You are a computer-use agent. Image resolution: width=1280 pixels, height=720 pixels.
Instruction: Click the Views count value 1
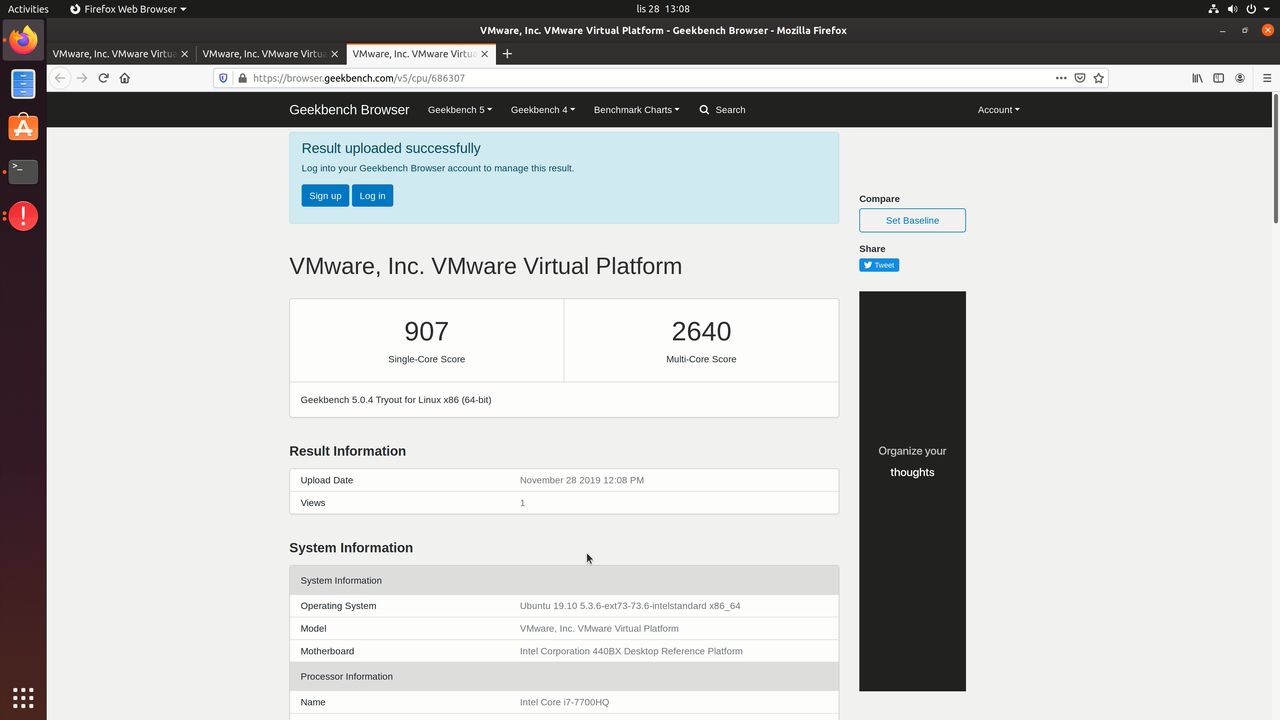click(522, 503)
